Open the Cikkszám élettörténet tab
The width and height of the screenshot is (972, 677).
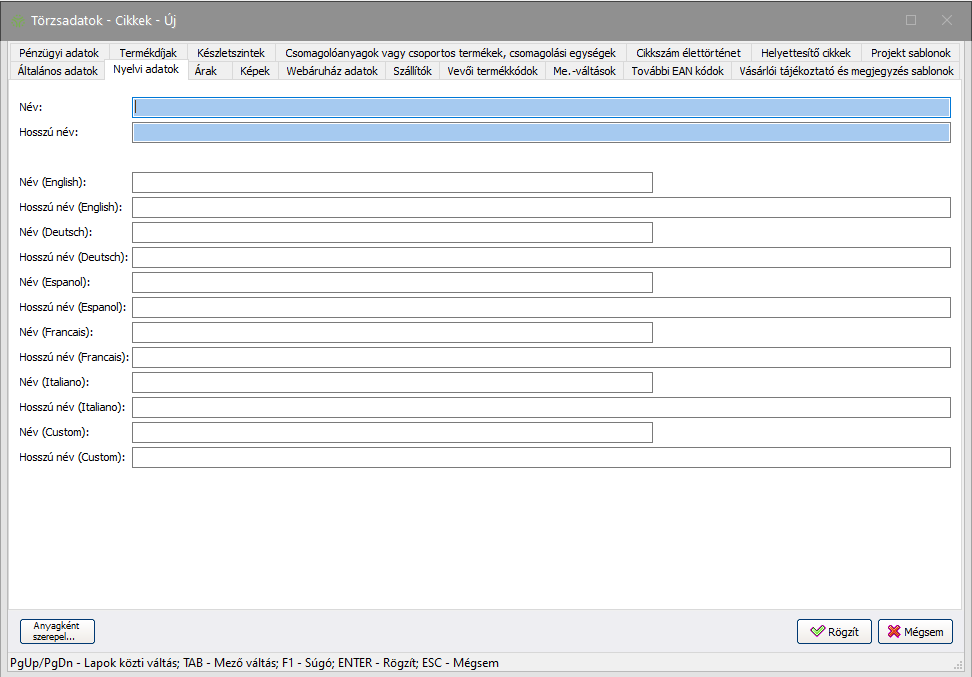[688, 53]
